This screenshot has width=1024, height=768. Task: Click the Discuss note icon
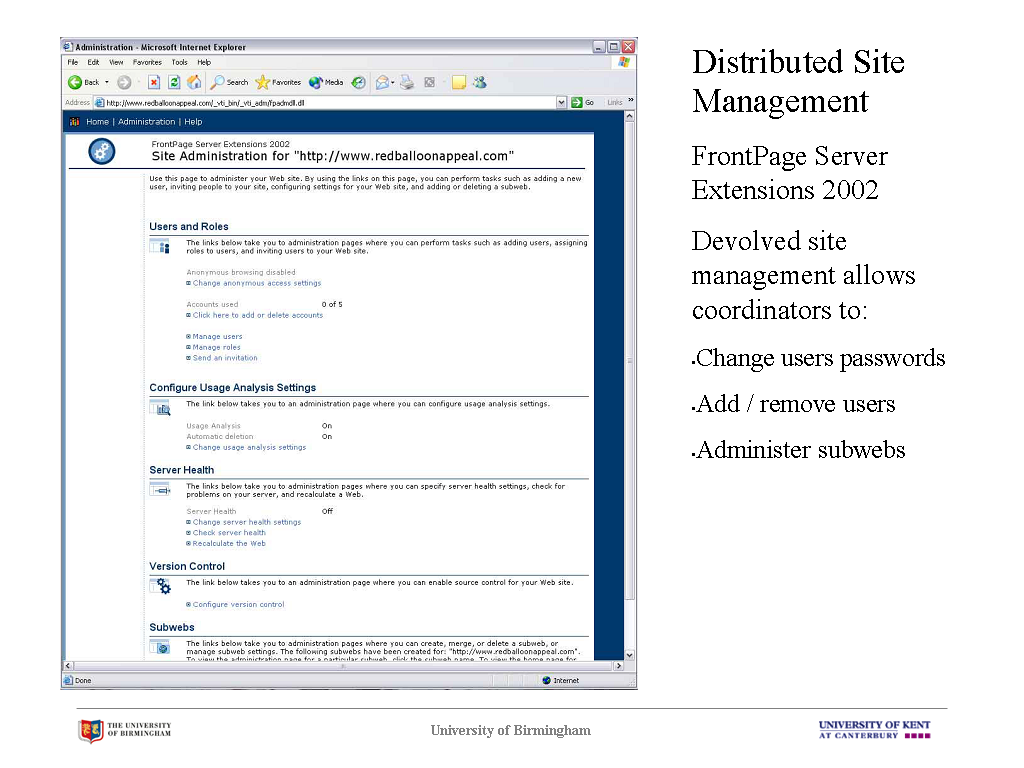pyautogui.click(x=458, y=82)
